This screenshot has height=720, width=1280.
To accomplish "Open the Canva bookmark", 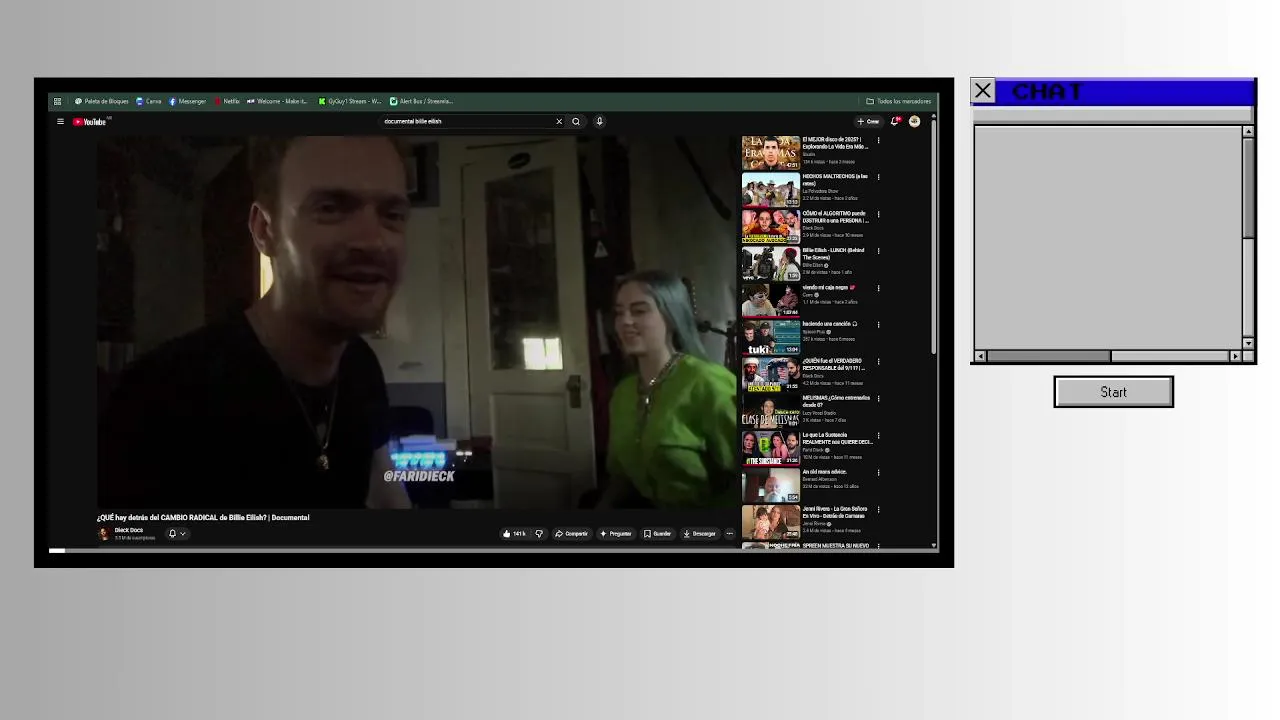I will pos(149,101).
